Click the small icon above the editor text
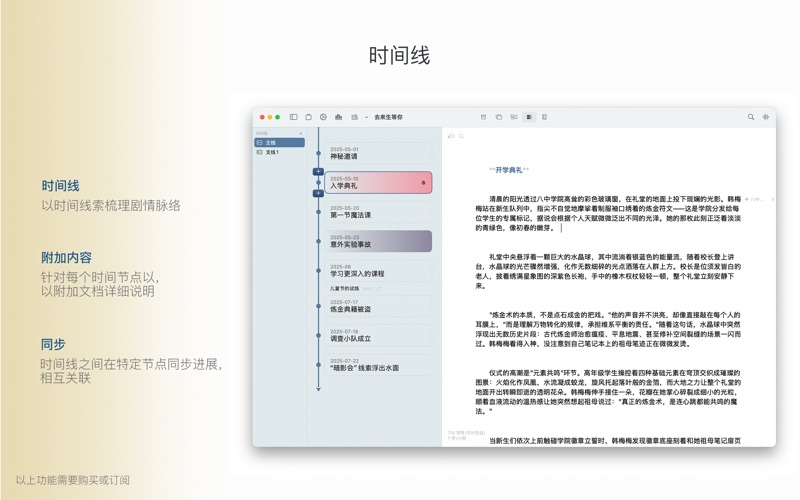Screen dimensions: 800x500 coord(451,136)
